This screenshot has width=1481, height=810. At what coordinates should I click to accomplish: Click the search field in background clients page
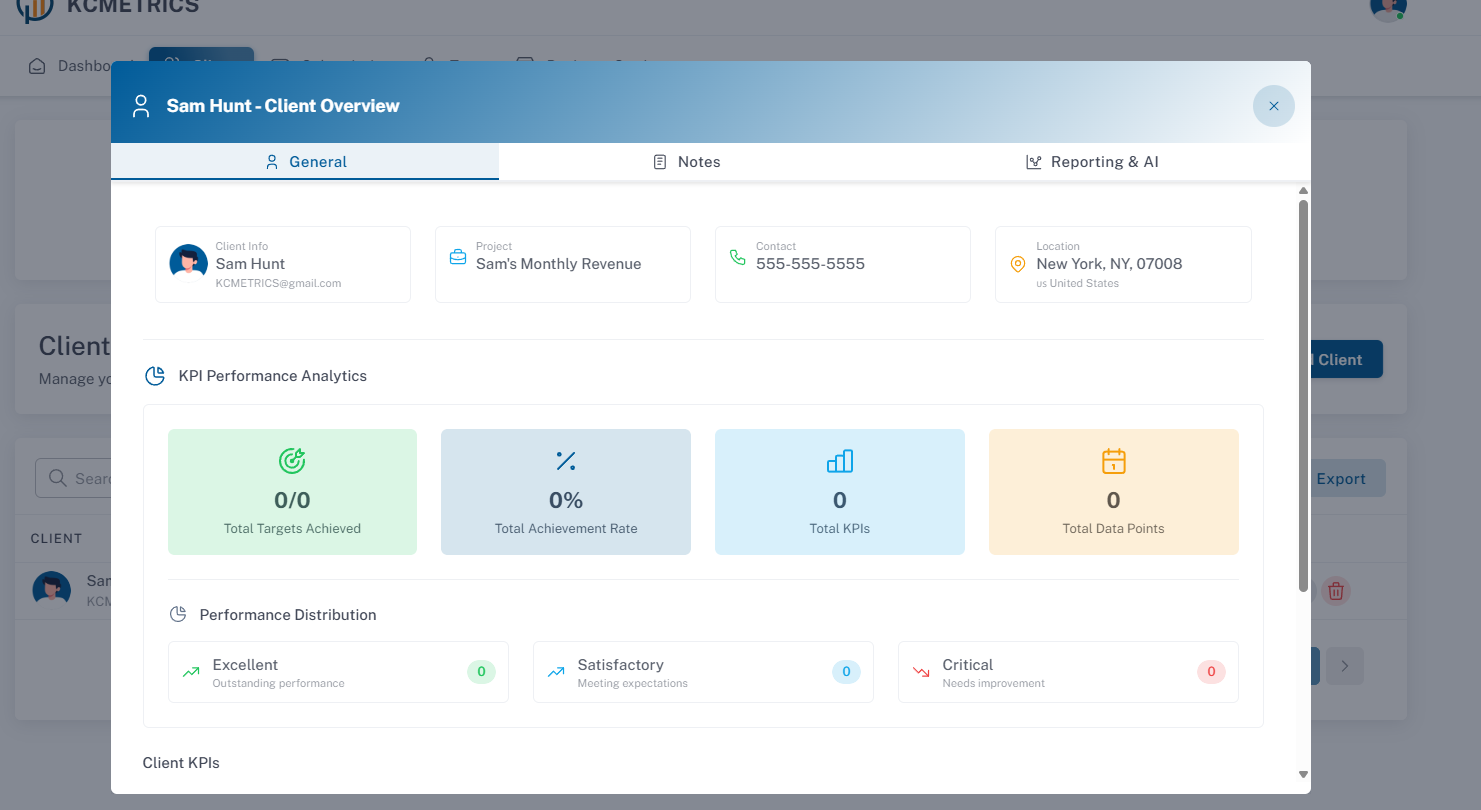74,478
